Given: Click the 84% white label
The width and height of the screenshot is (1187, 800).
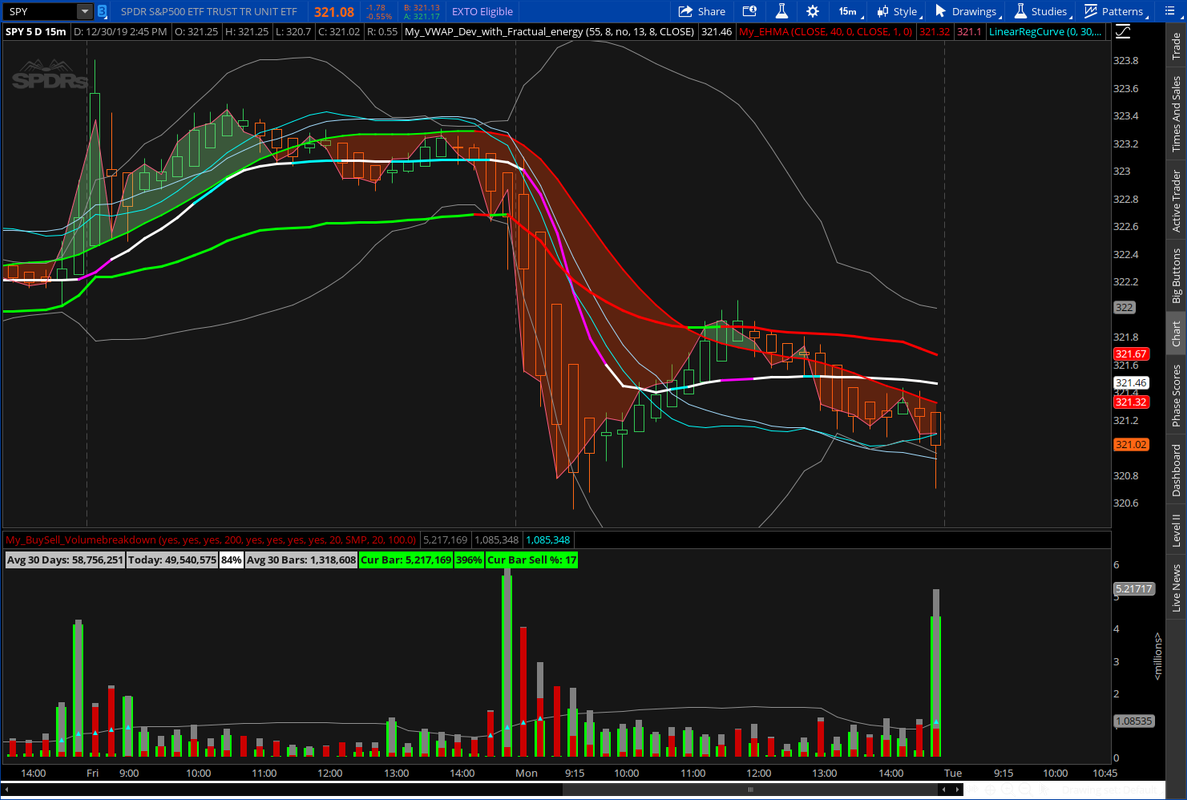Looking at the screenshot, I should [x=231, y=560].
